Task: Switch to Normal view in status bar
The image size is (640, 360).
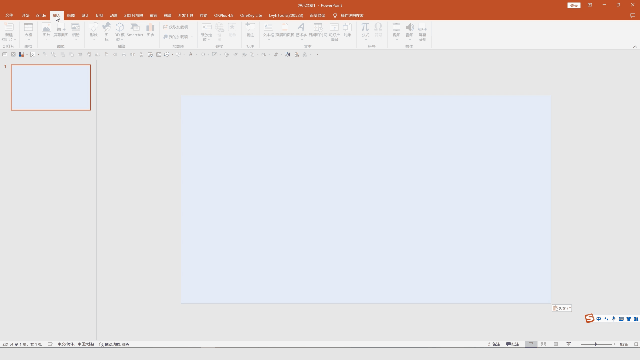Action: pyautogui.click(x=531, y=344)
